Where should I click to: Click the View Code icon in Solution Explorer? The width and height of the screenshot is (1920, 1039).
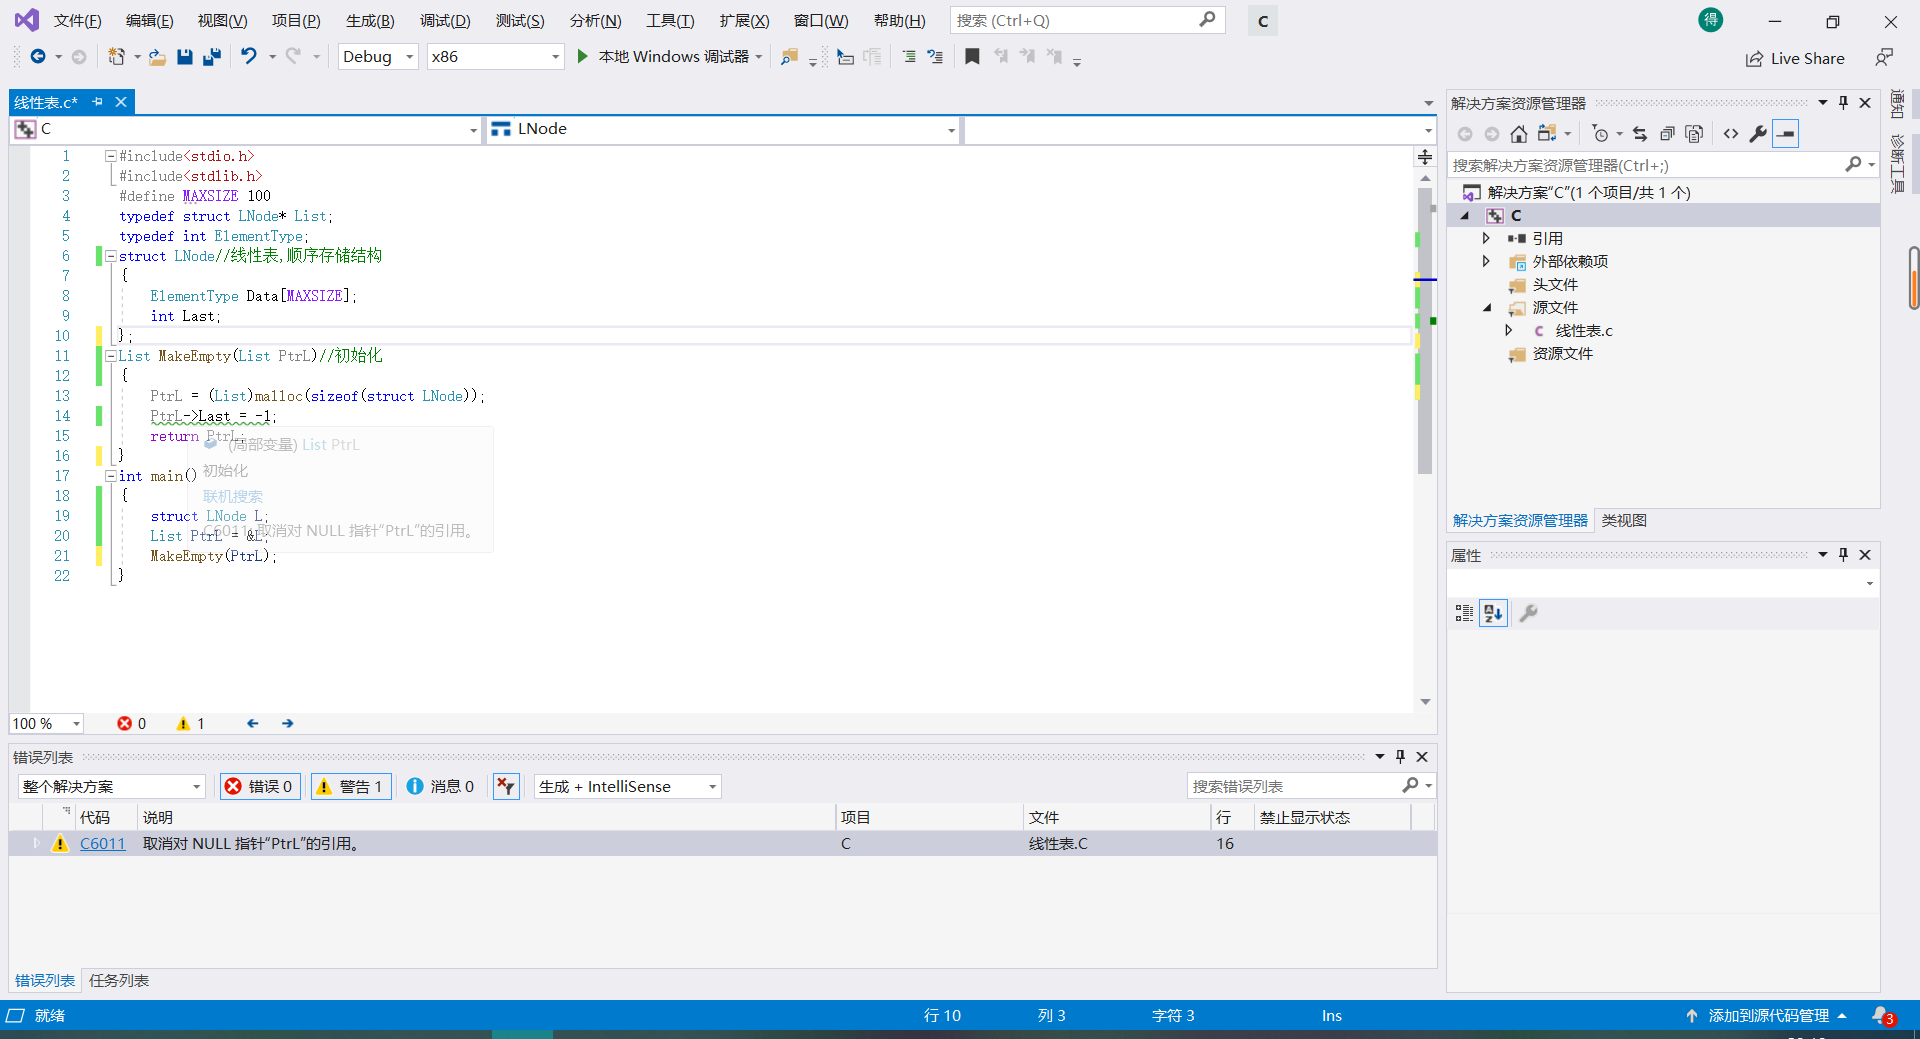coord(1731,134)
